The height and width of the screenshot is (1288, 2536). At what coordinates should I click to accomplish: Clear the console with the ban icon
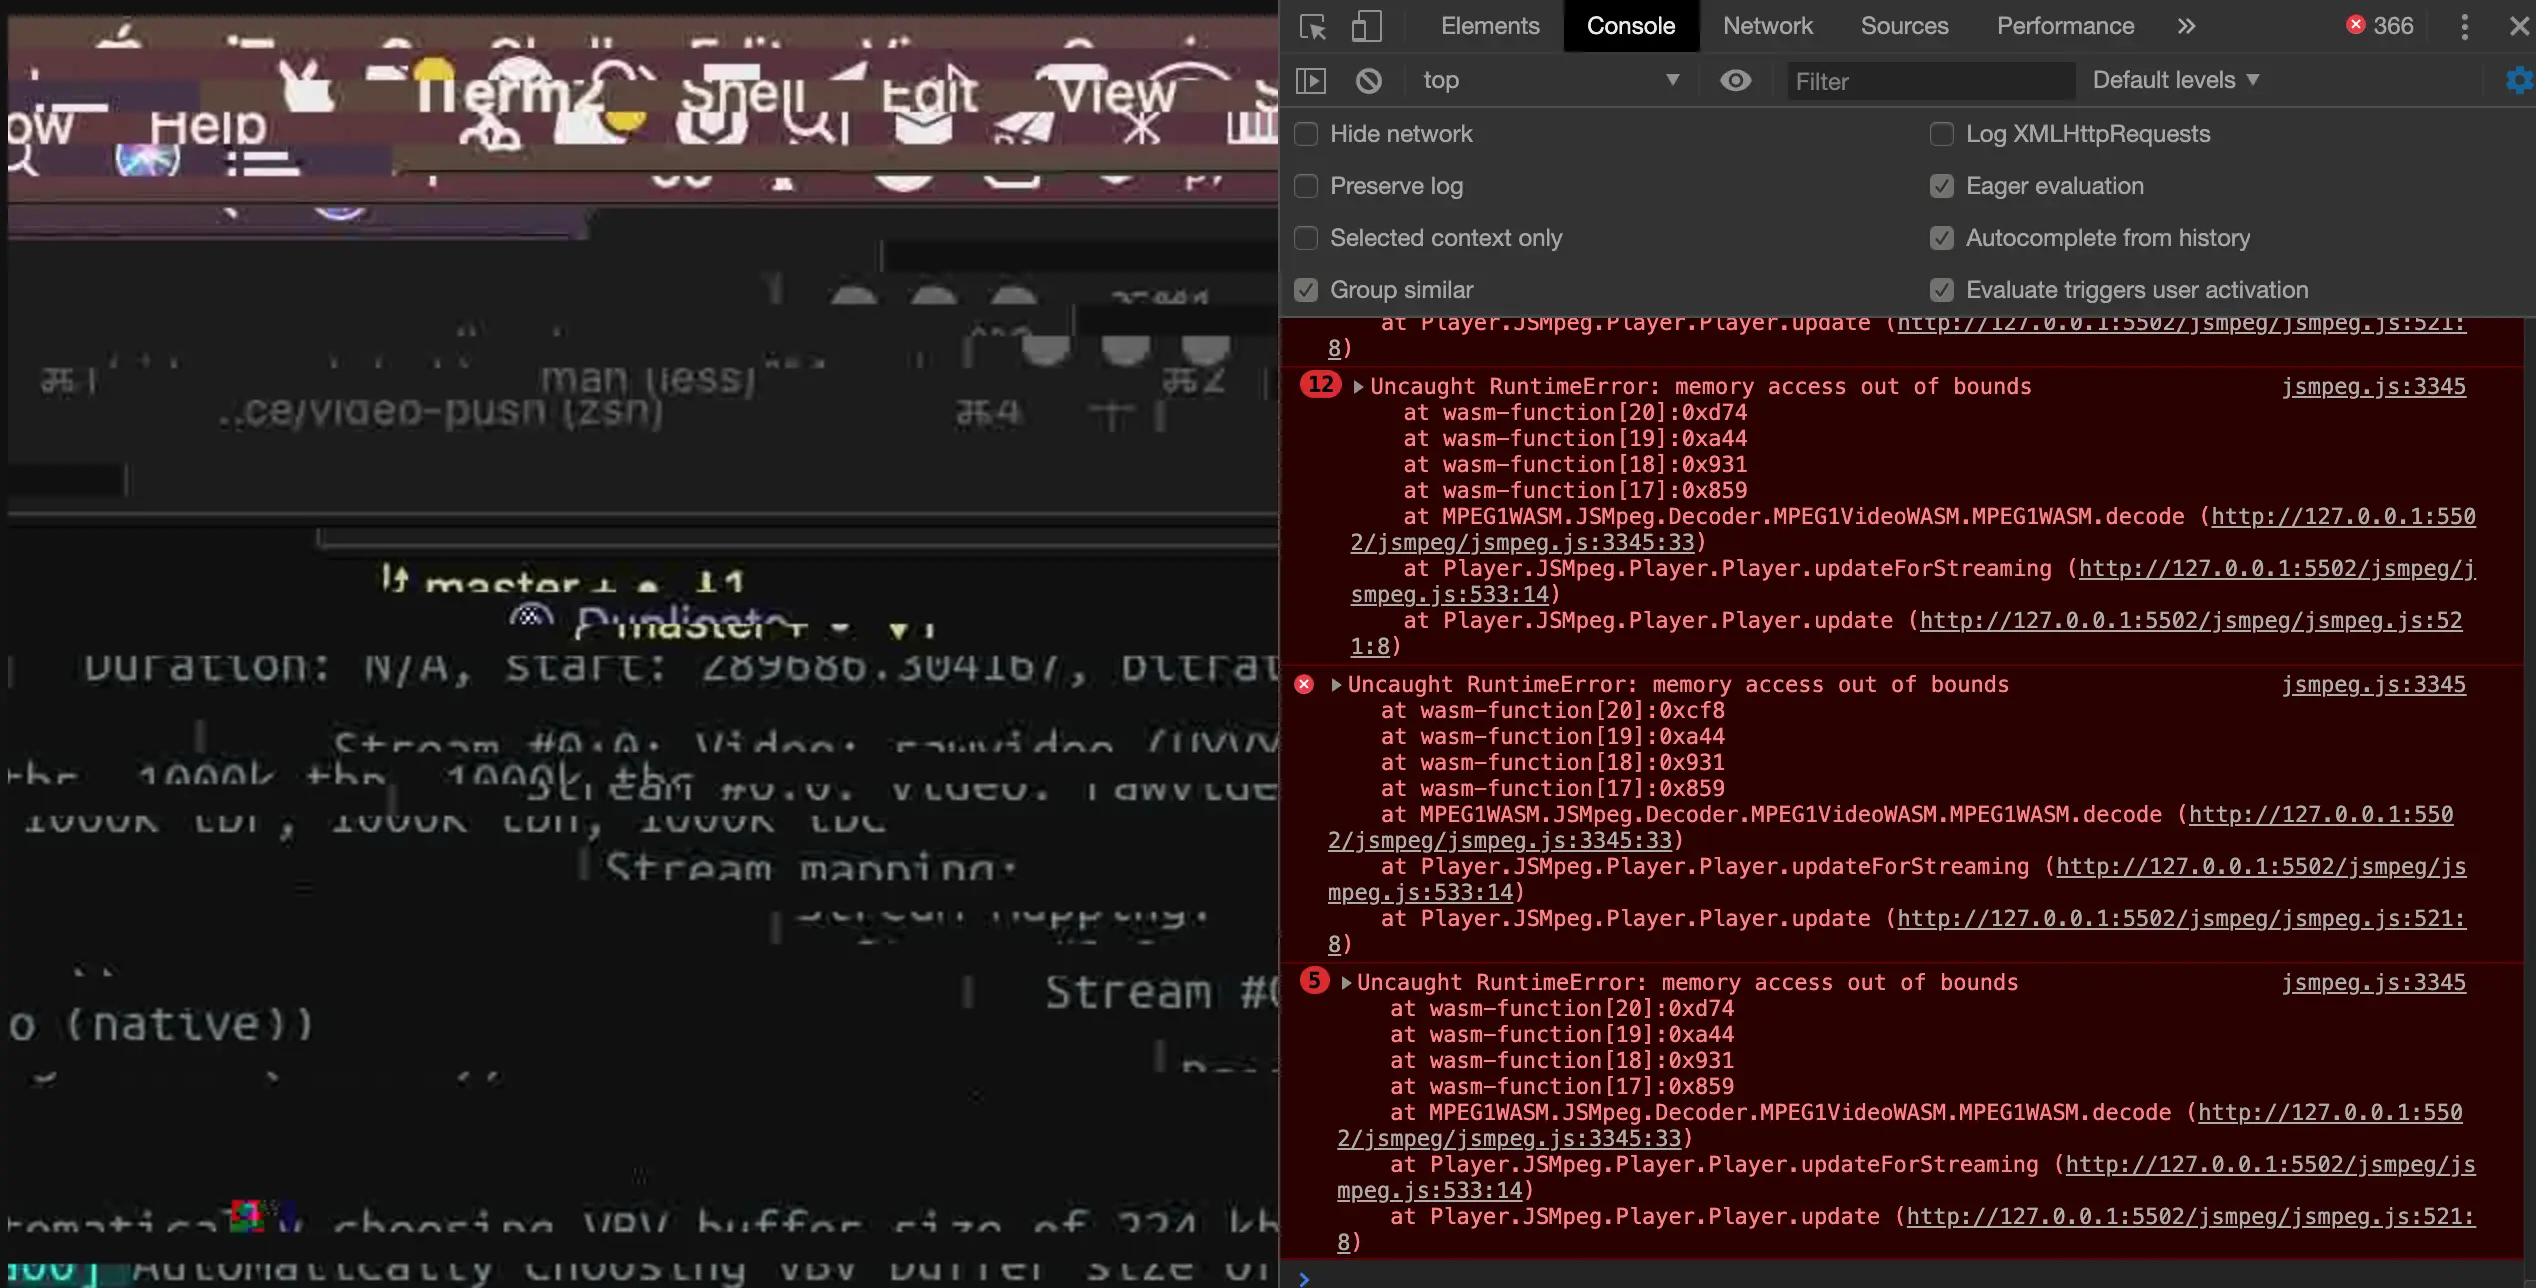[1368, 80]
